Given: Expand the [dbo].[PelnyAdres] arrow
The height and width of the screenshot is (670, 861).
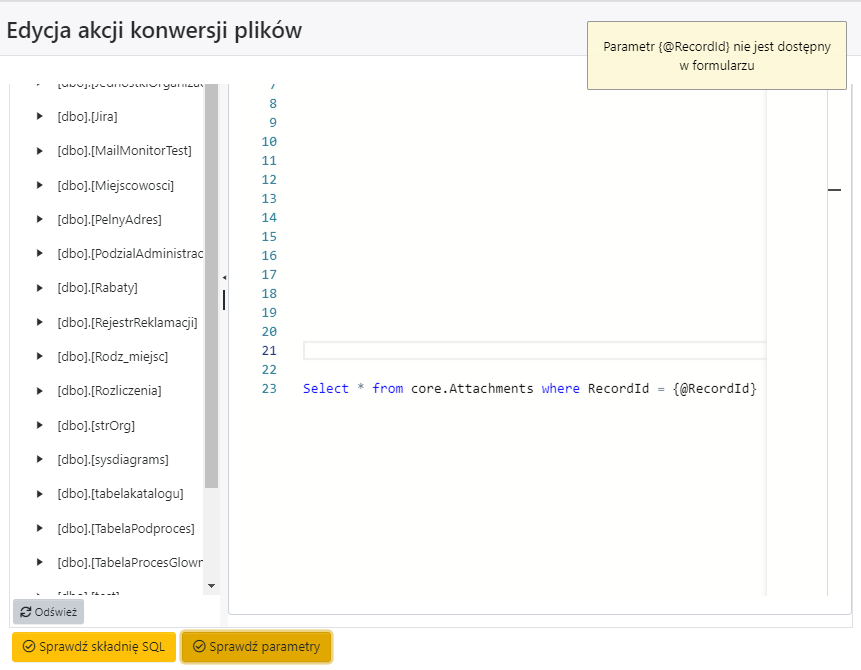Looking at the screenshot, I should coord(40,219).
